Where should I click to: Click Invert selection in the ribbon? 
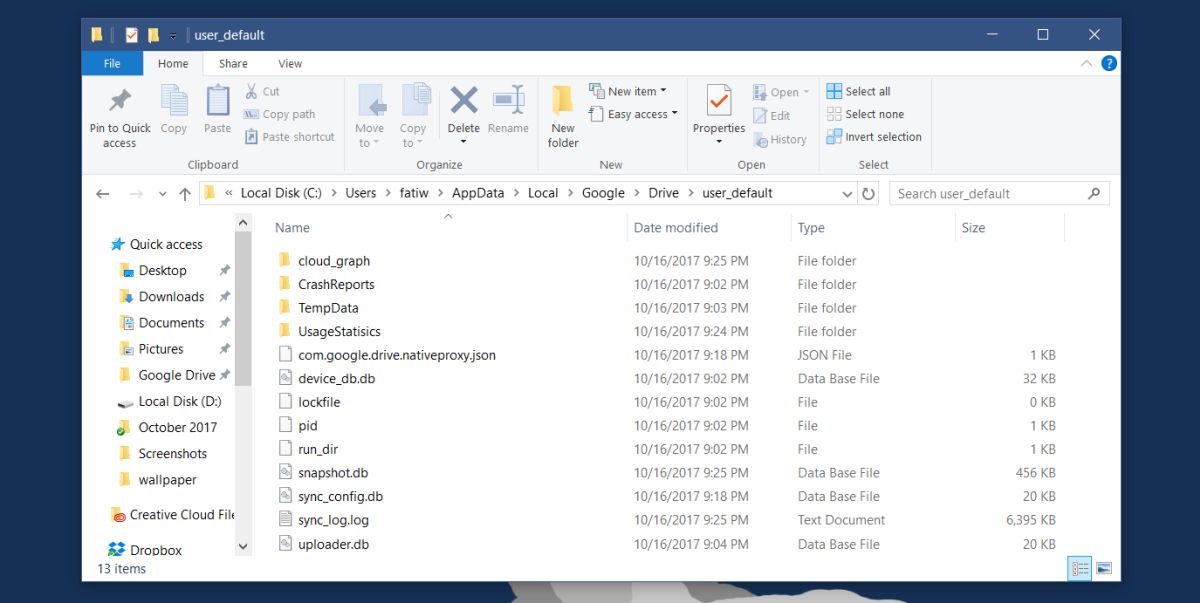tap(874, 137)
